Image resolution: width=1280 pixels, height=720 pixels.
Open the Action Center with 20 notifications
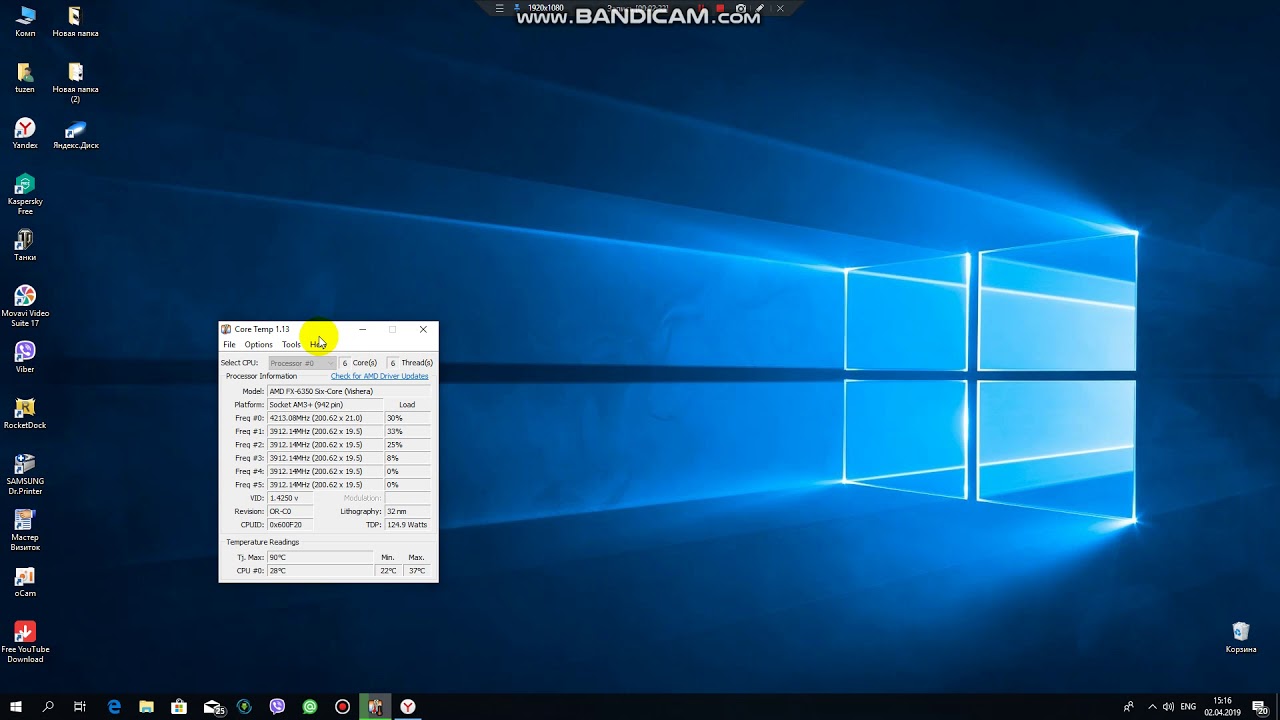[1260, 707]
